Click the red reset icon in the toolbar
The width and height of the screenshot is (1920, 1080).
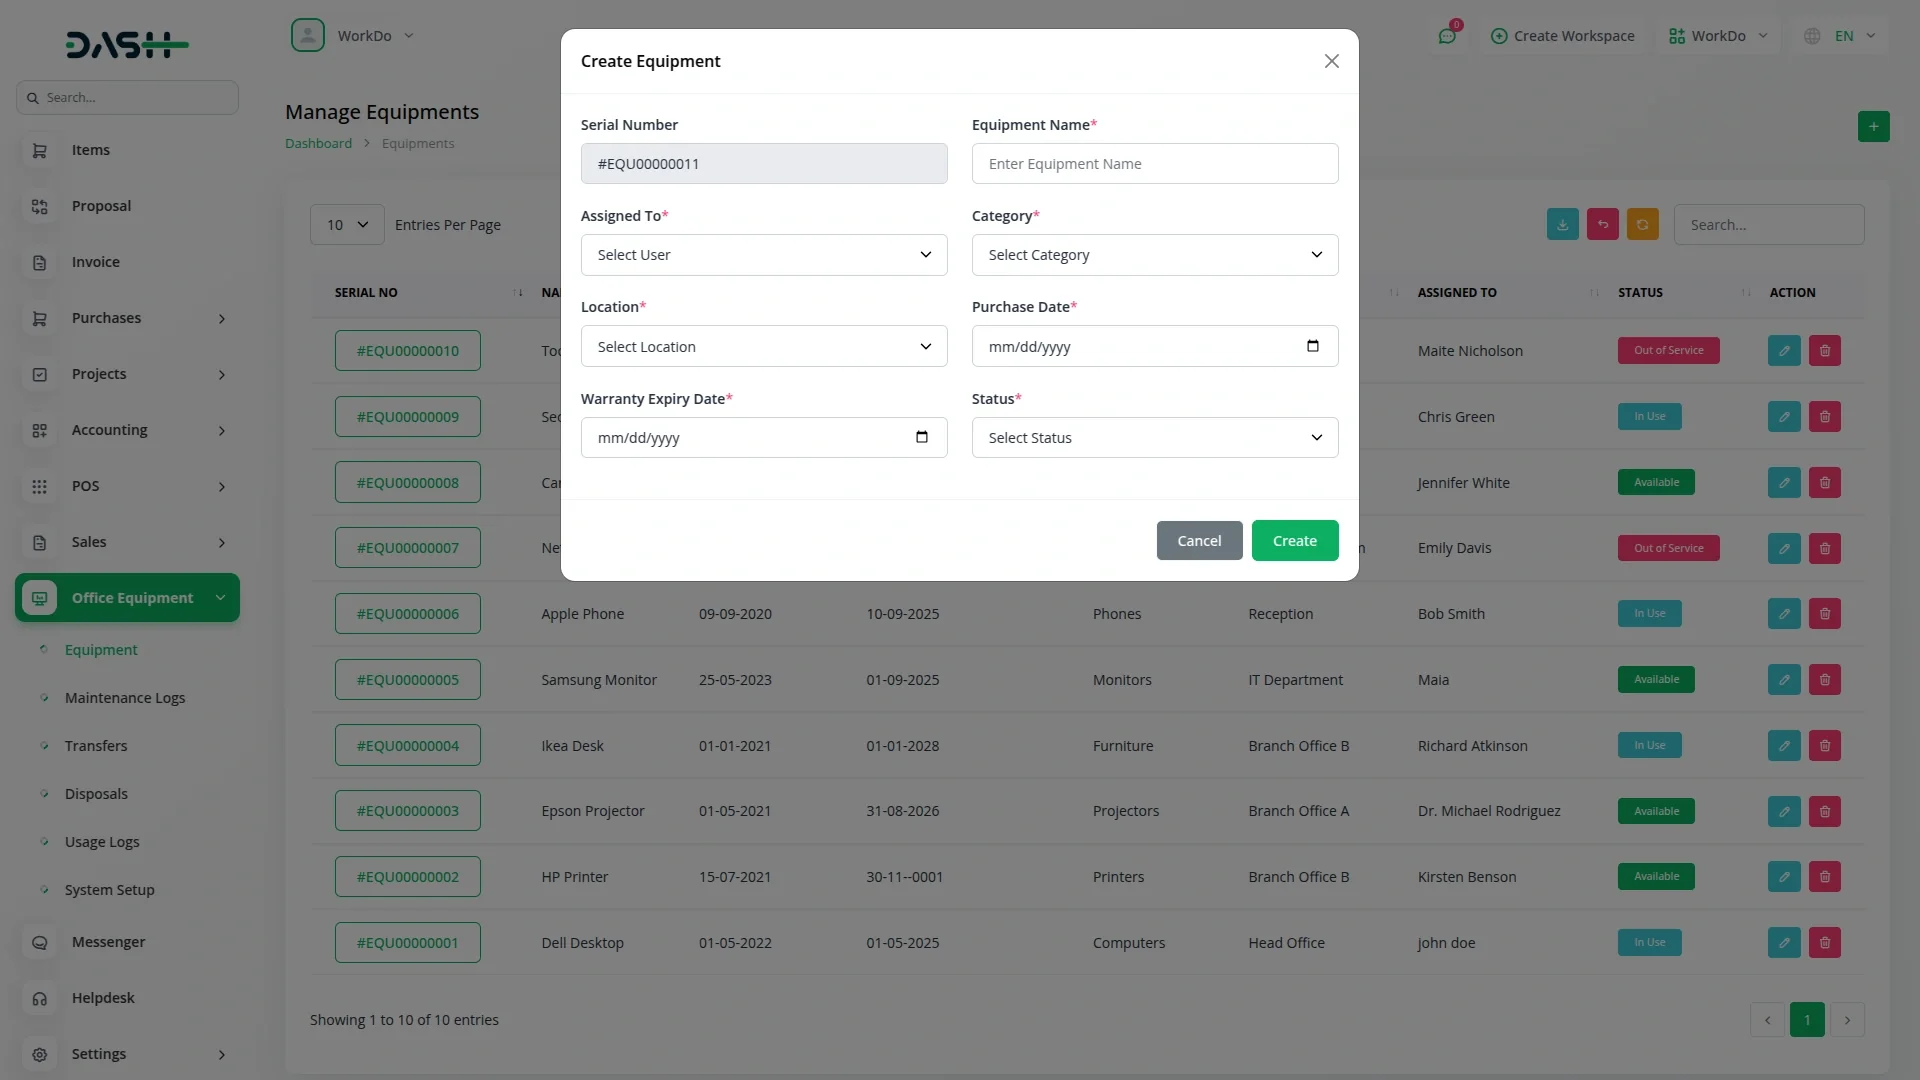pyautogui.click(x=1602, y=224)
